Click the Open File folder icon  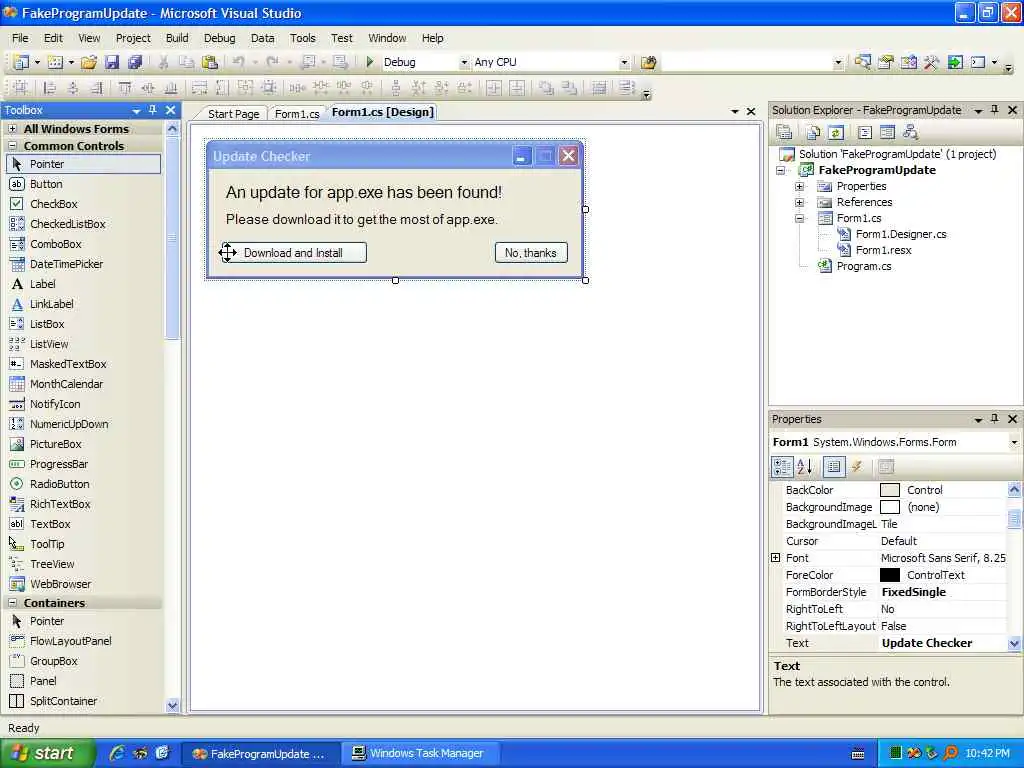(89, 62)
